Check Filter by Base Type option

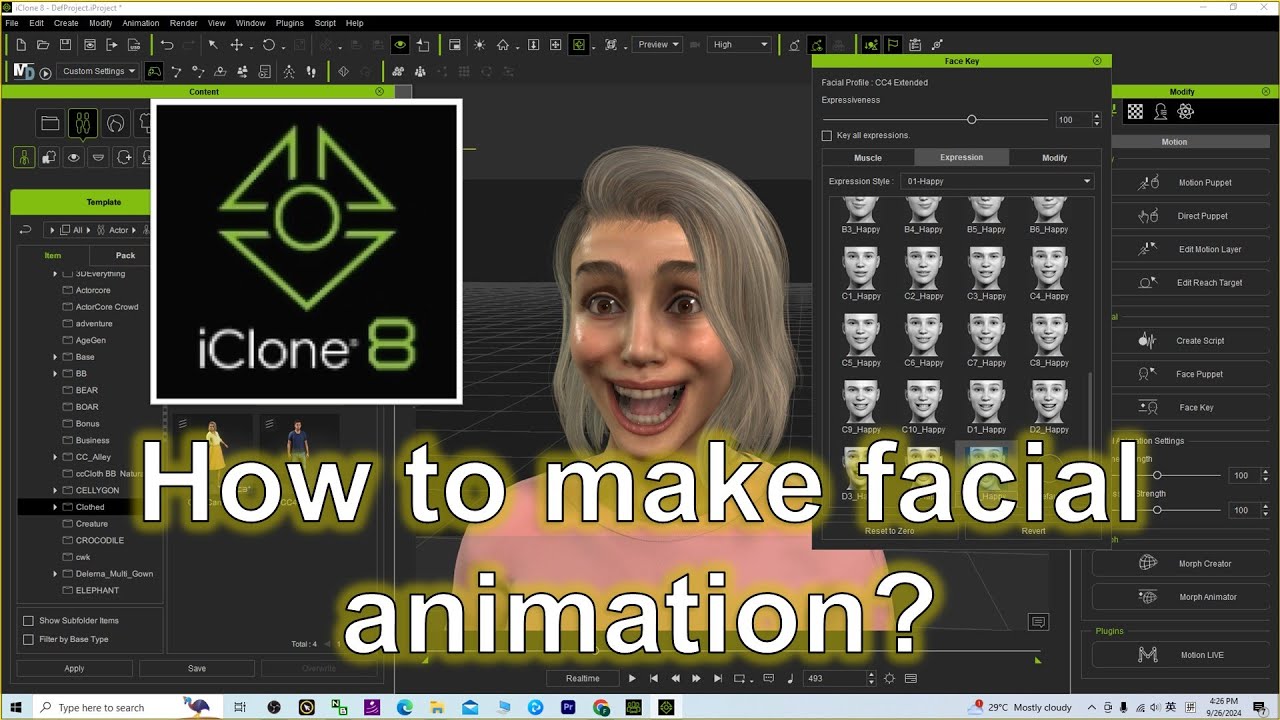click(29, 639)
